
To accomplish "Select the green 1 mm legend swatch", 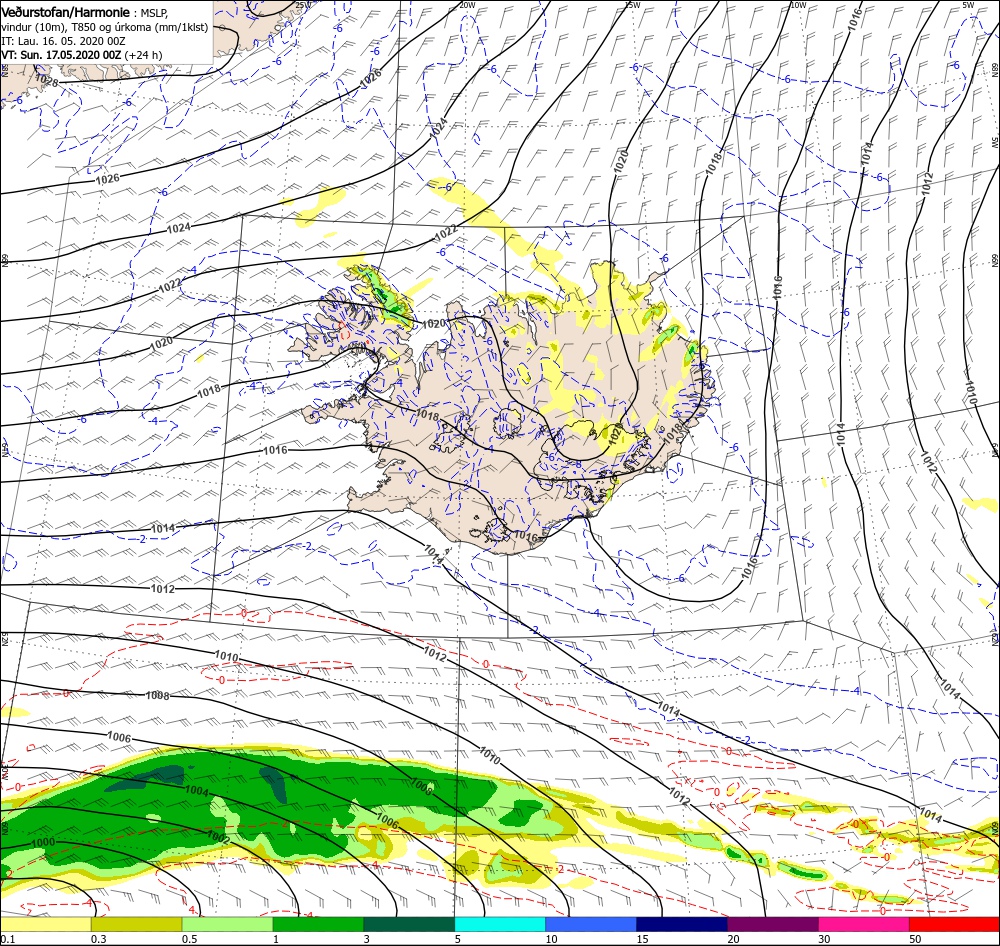I will click(318, 924).
